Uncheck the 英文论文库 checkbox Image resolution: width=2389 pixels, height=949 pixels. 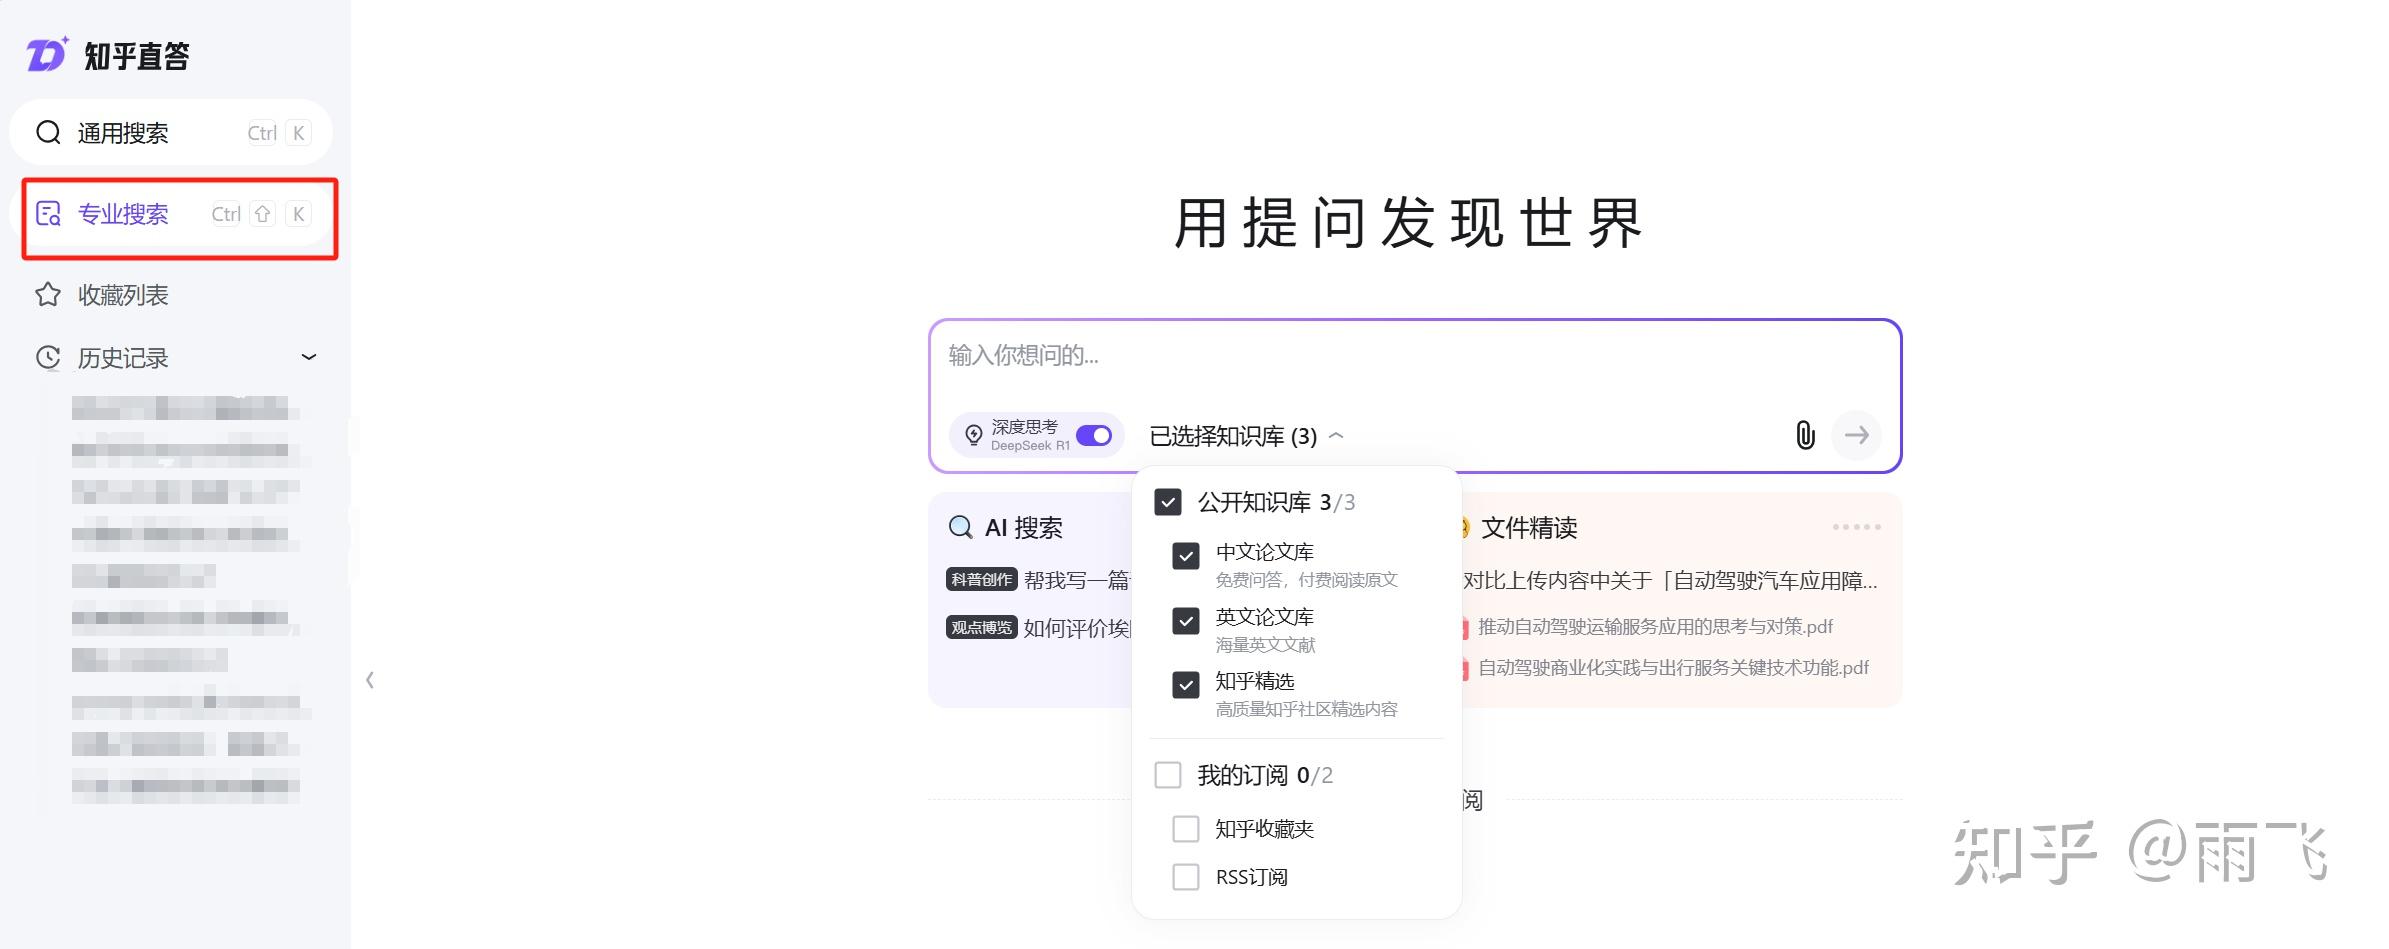coord(1186,621)
